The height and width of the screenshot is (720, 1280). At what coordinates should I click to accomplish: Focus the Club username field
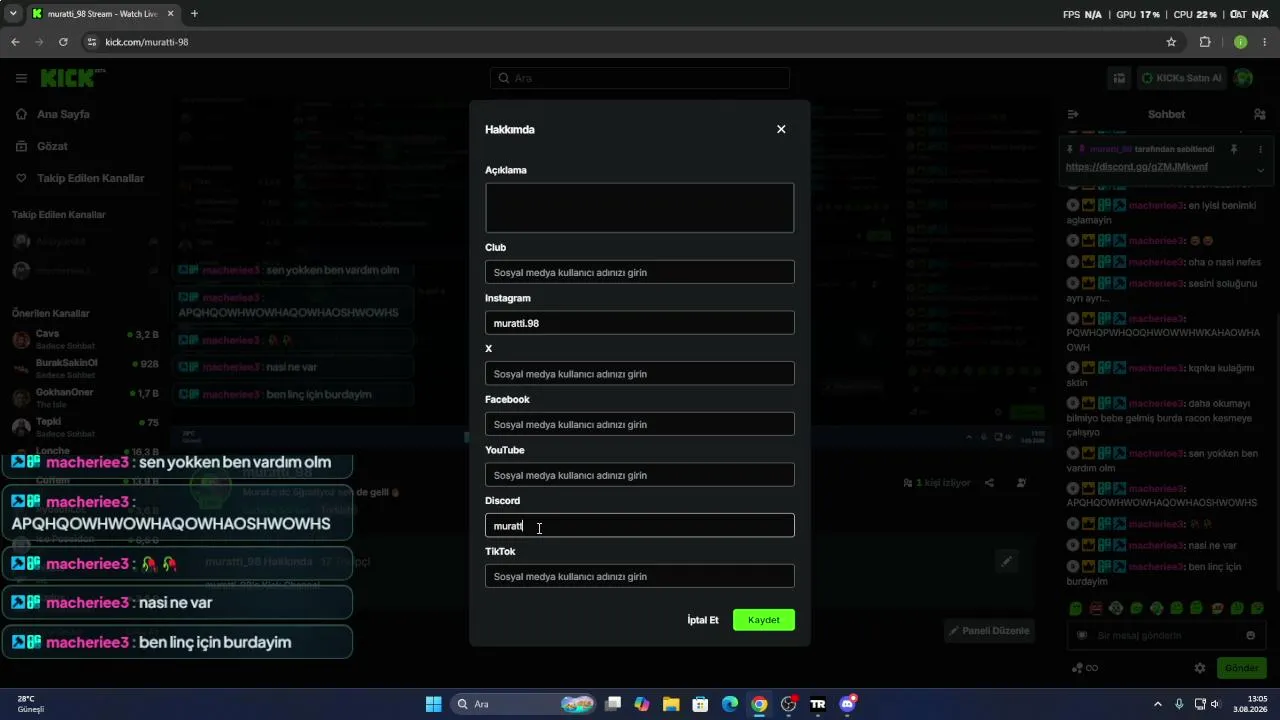640,272
